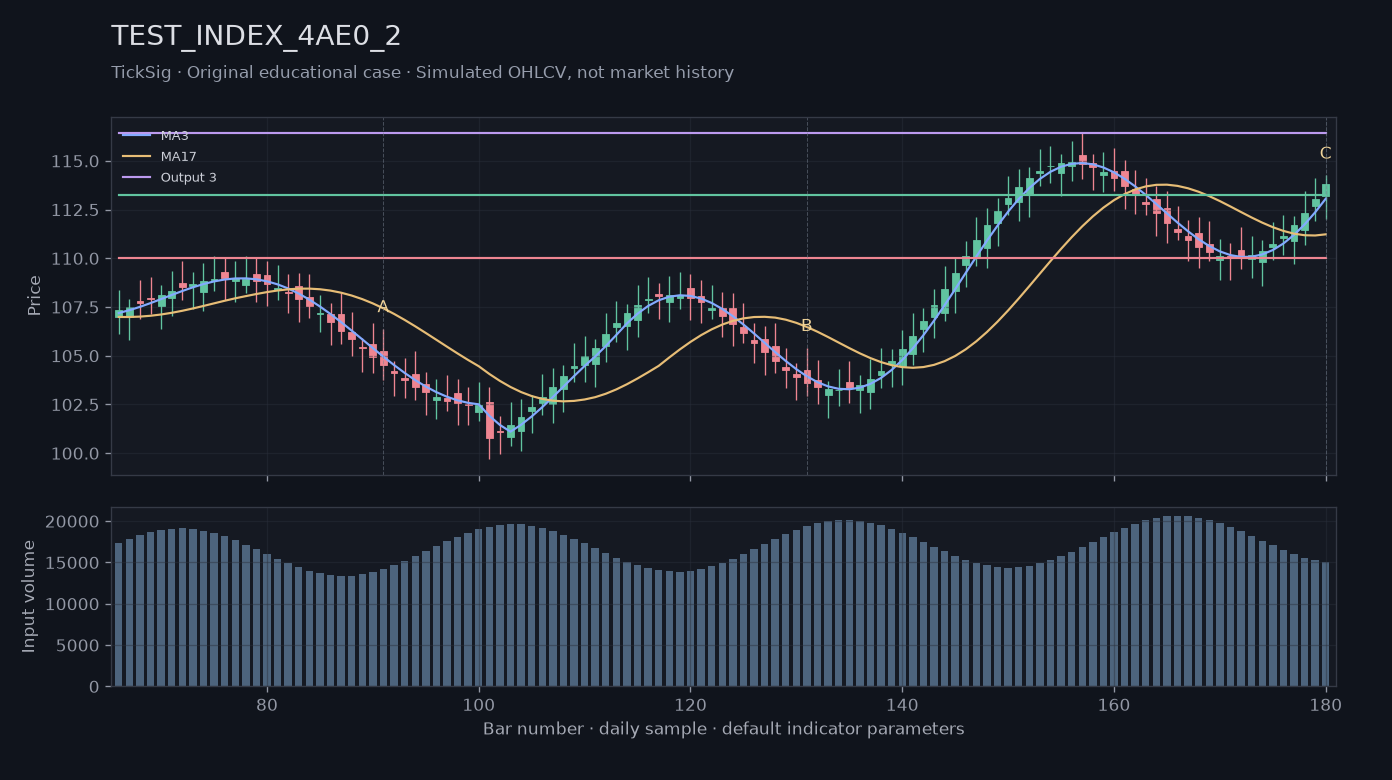Click marker label A on the chart
This screenshot has height=780, width=1392.
pyautogui.click(x=383, y=306)
